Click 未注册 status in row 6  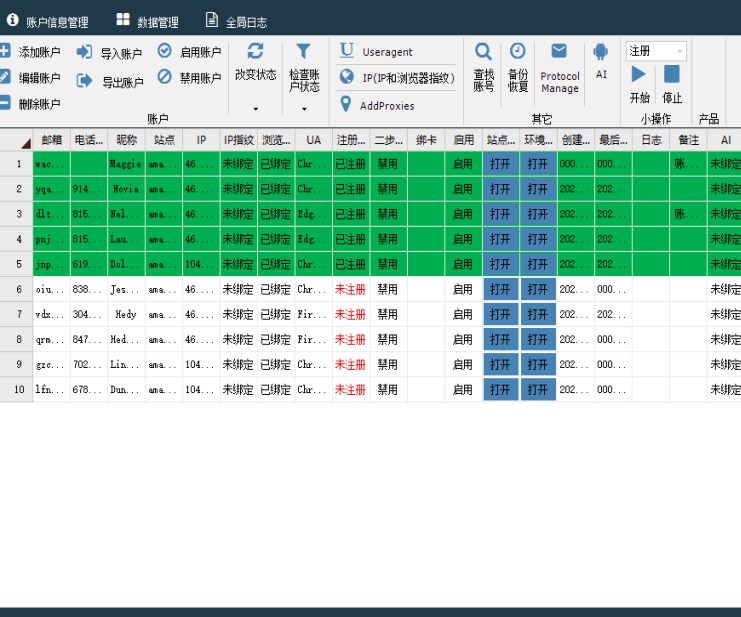(x=350, y=289)
